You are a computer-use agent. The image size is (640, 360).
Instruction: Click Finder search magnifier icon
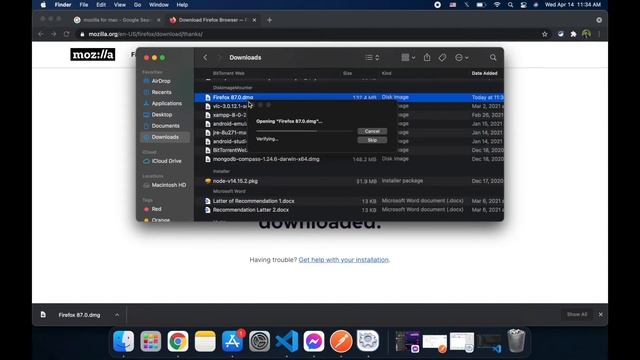click(493, 58)
